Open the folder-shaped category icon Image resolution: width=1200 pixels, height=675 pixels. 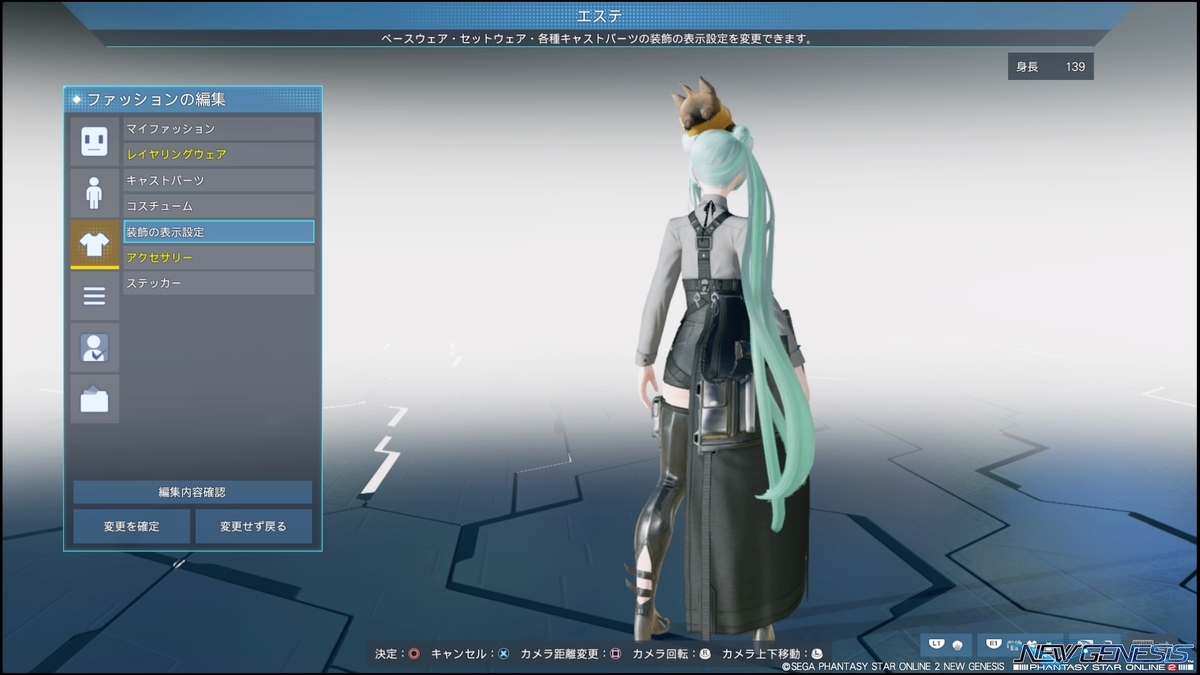[x=94, y=399]
